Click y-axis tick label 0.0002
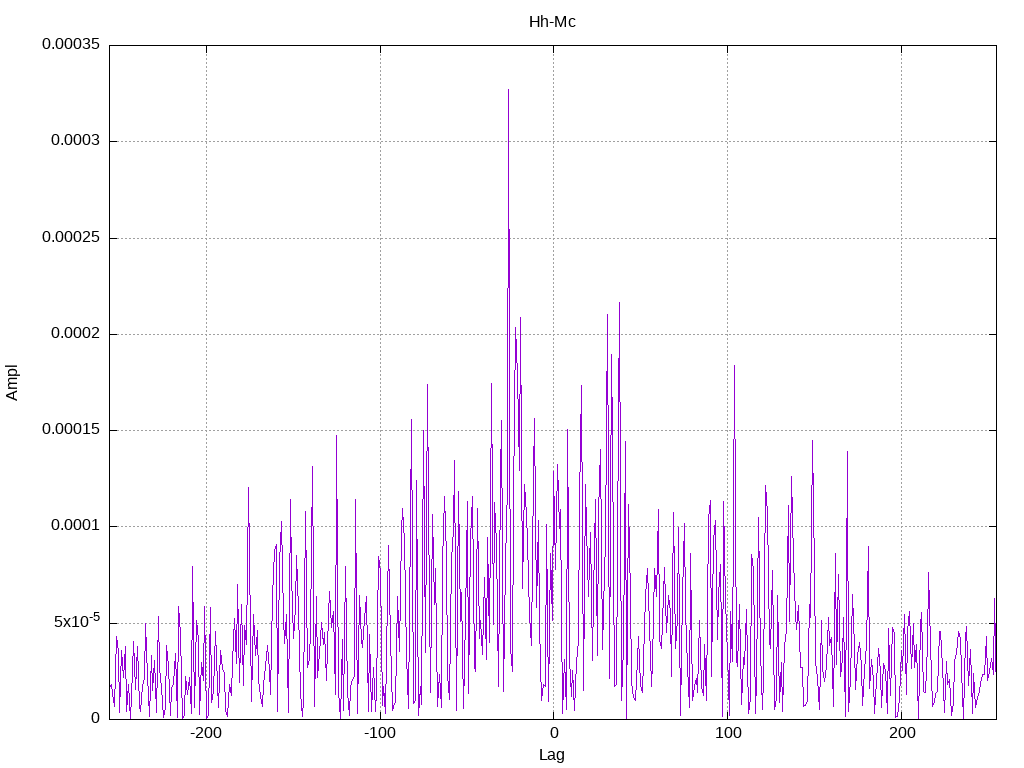The width and height of the screenshot is (1024, 768). [x=76, y=334]
